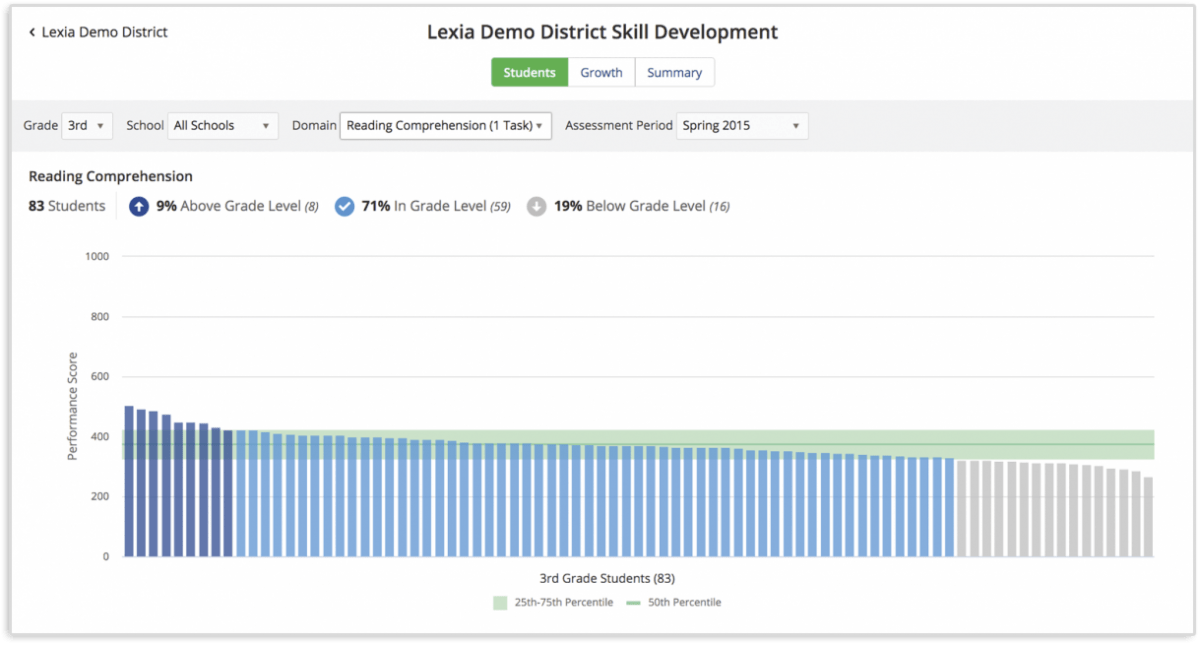Switch to the Students tab
1200x645 pixels.
click(529, 72)
